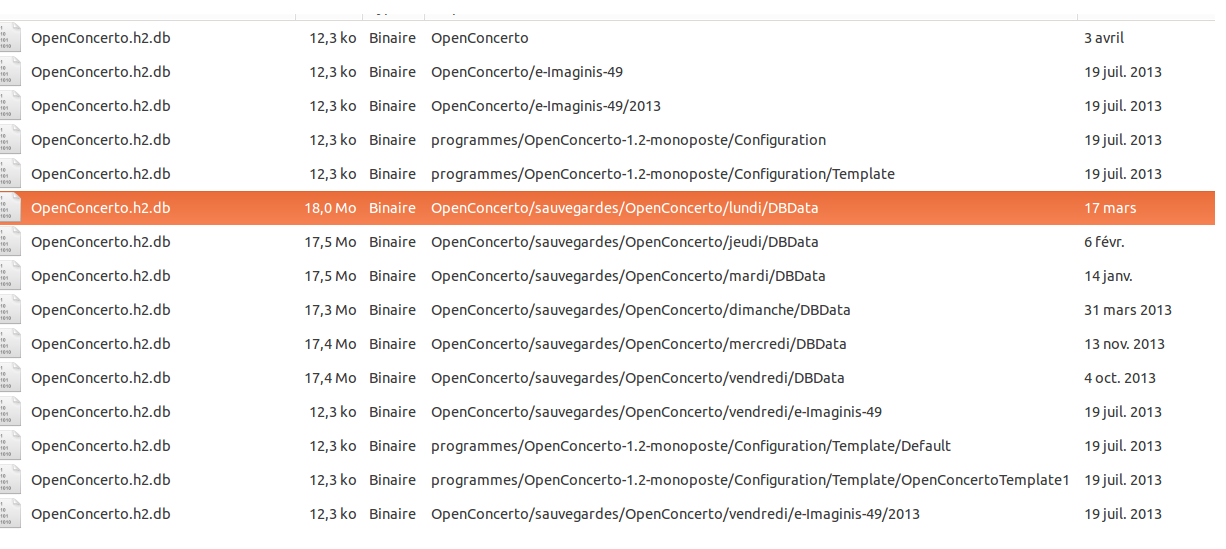The height and width of the screenshot is (549, 1226).
Task: Click 'Binaire' in the 3 avril row
Action: (x=392, y=38)
